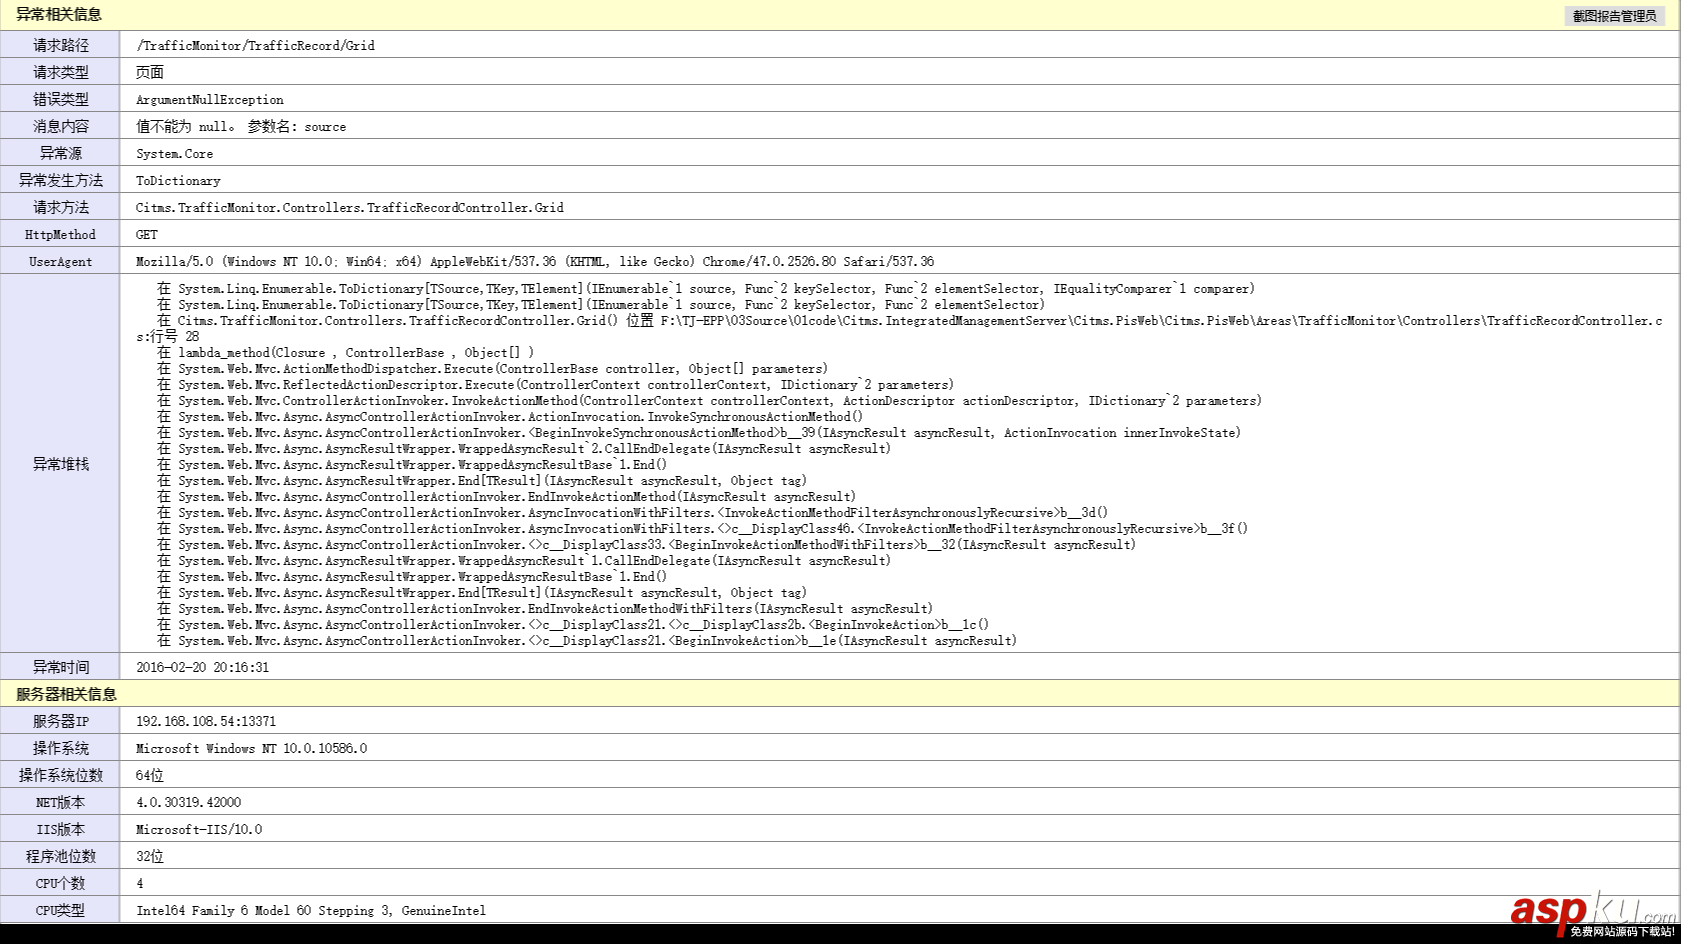The width and height of the screenshot is (1681, 944).
Task: Click the NET版本 label cell
Action: [x=60, y=802]
